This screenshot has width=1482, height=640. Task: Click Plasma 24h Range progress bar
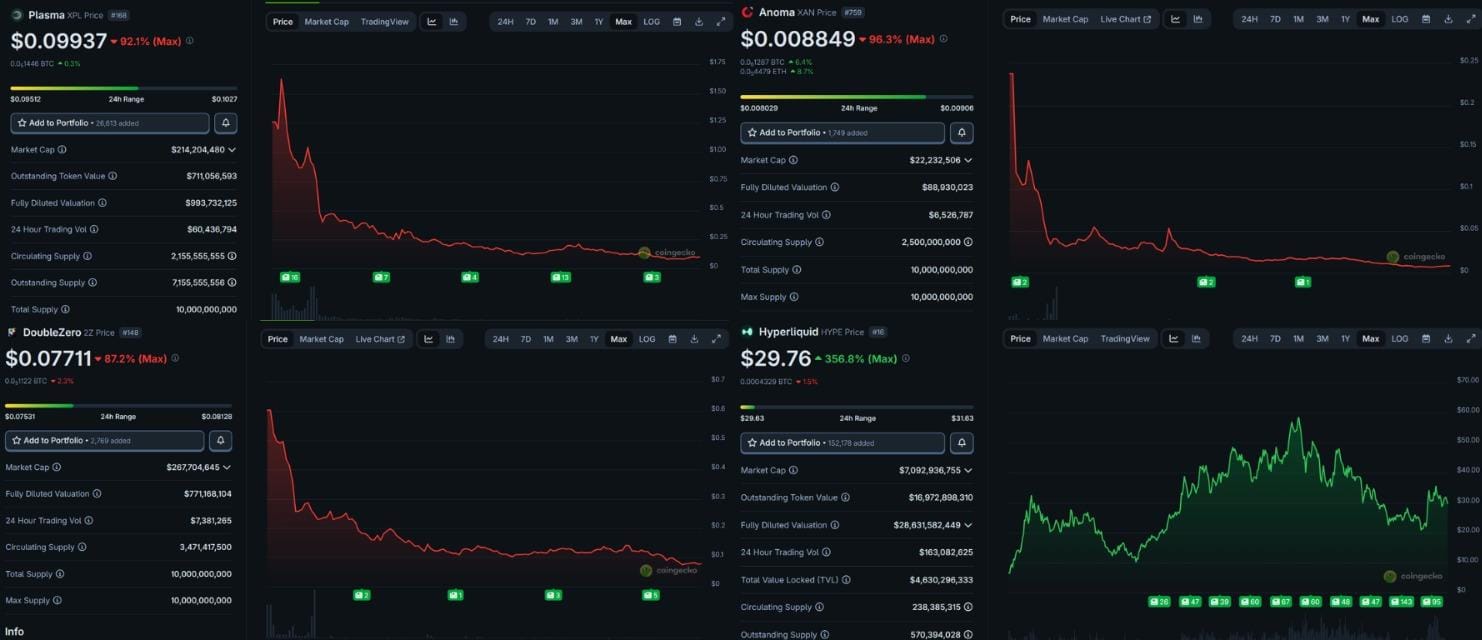click(124, 88)
